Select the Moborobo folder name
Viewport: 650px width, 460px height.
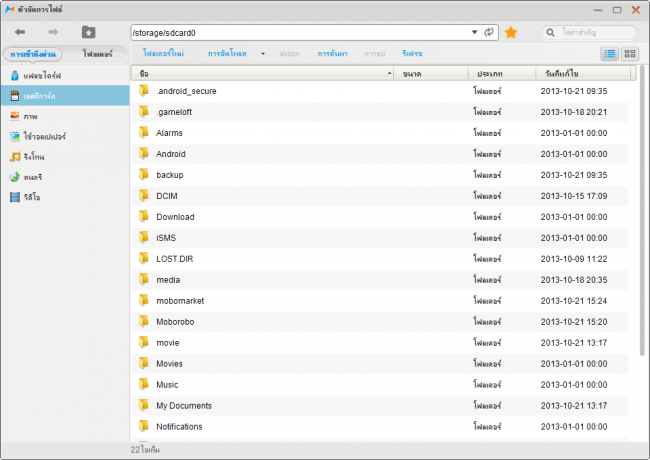(x=175, y=322)
